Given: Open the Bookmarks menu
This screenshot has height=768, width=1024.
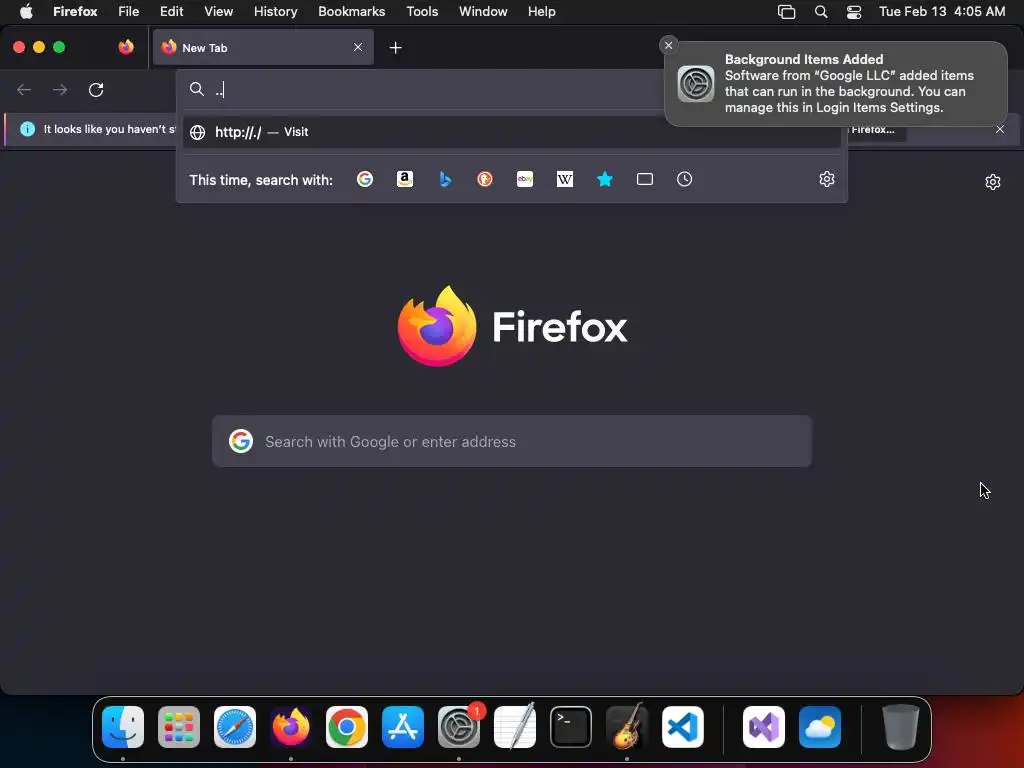Looking at the screenshot, I should coord(351,11).
